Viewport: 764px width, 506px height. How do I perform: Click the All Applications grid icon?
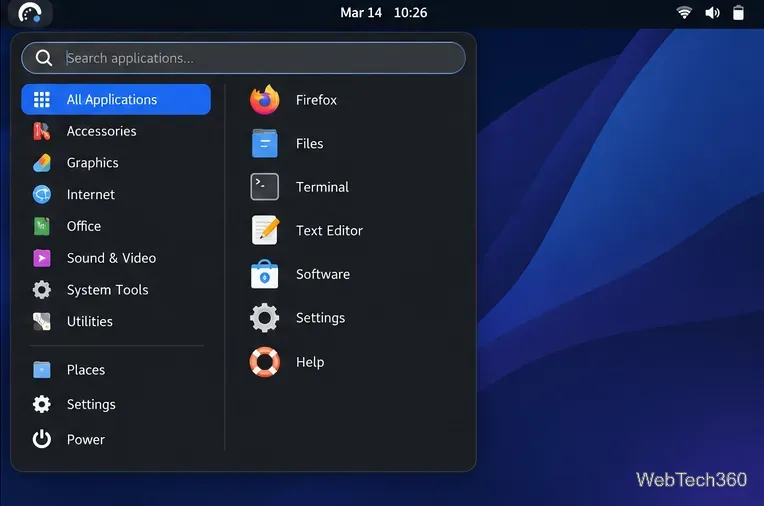(42, 99)
